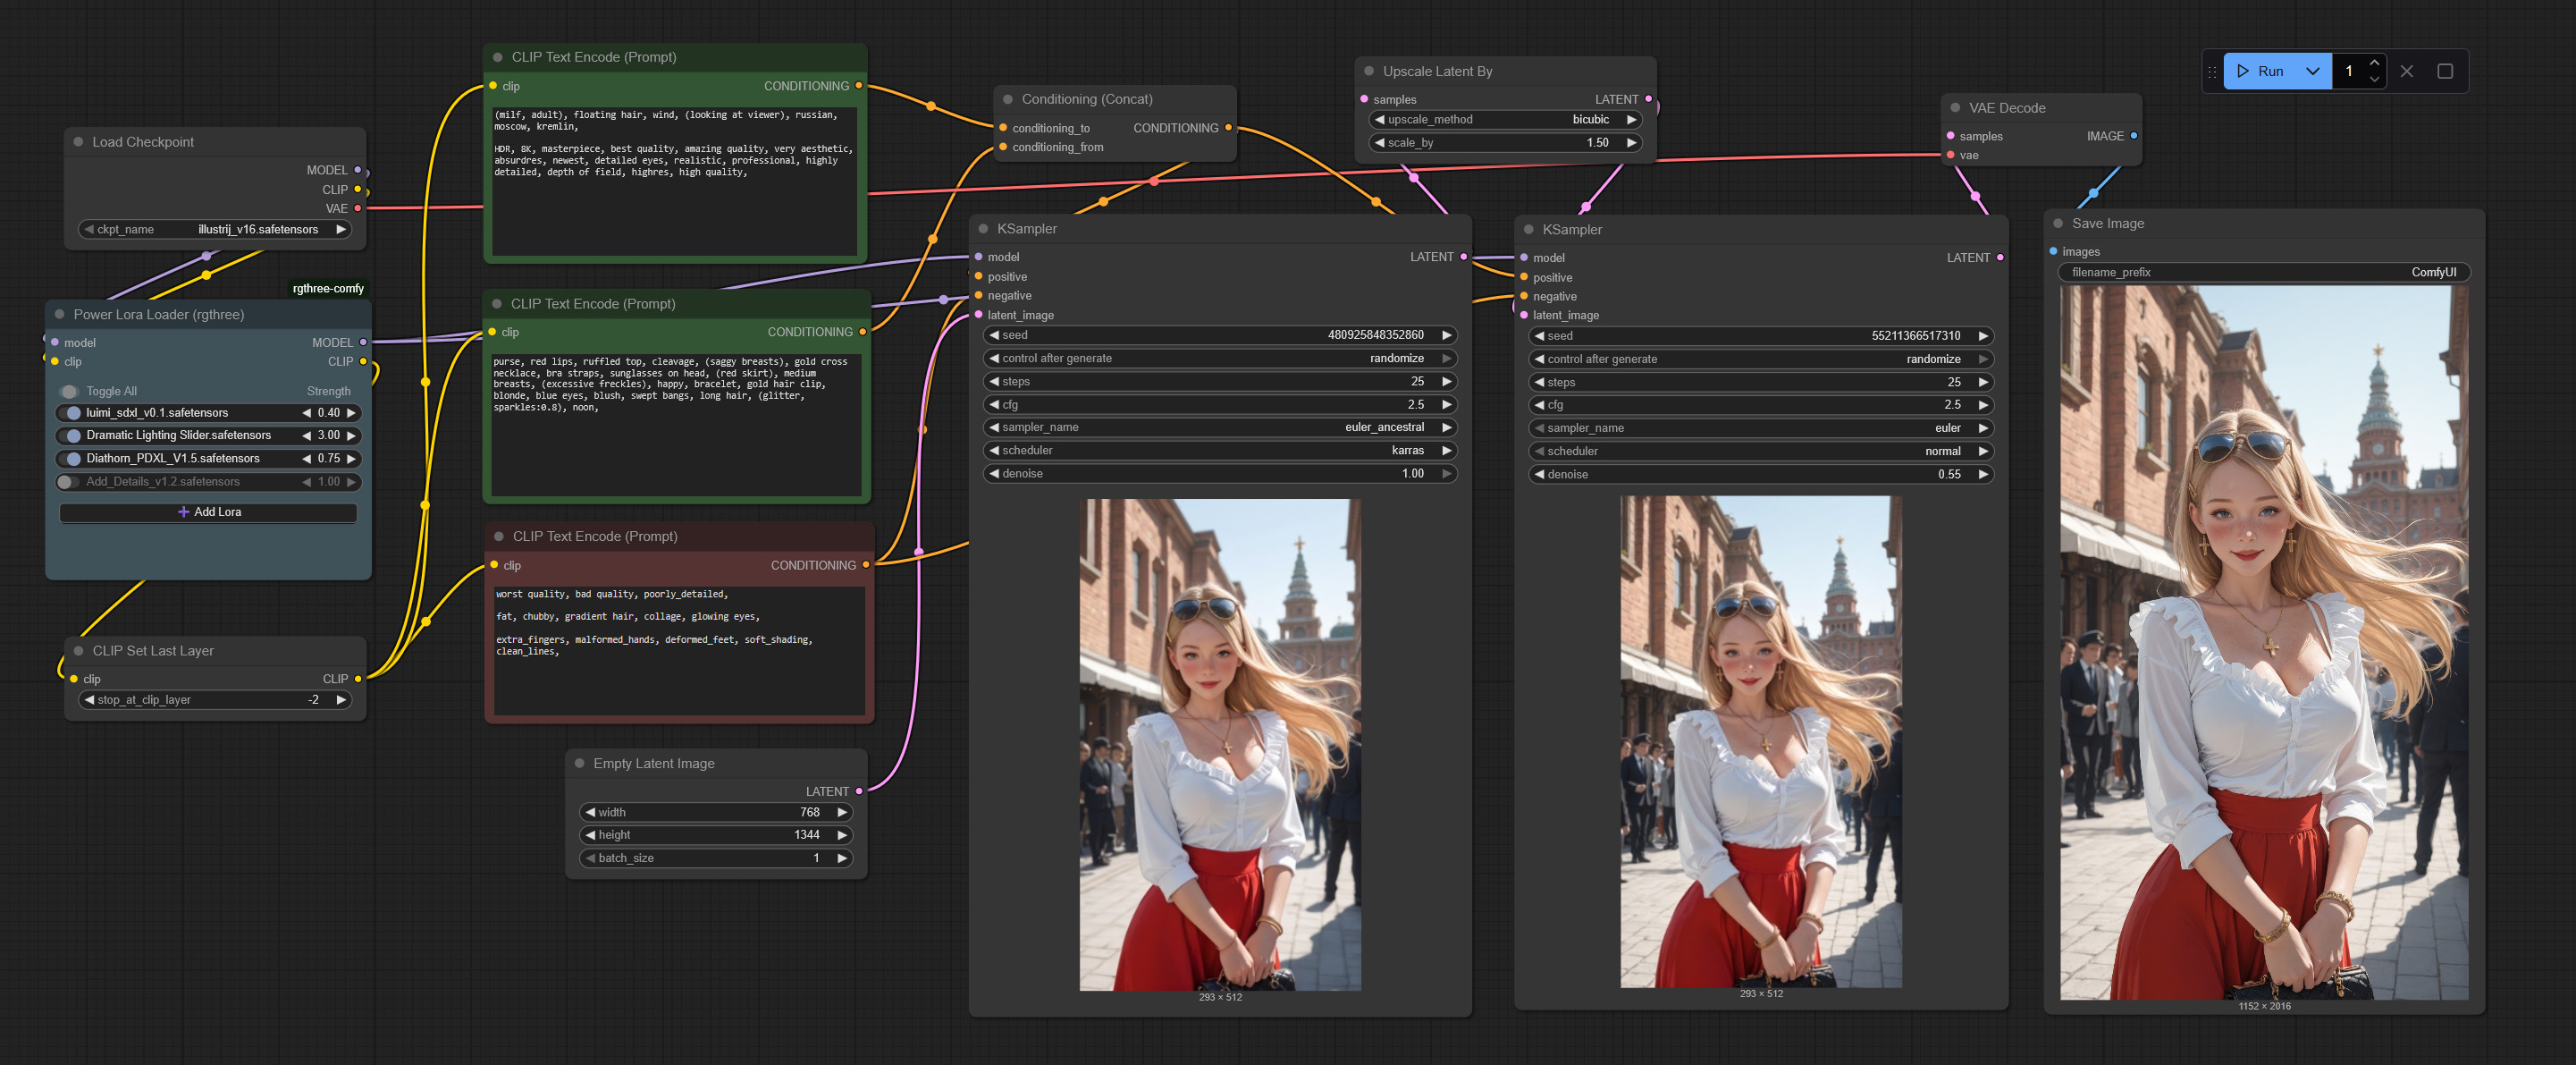
Task: Collapse the red CLIP Text Encode node
Action: pyautogui.click(x=499, y=537)
